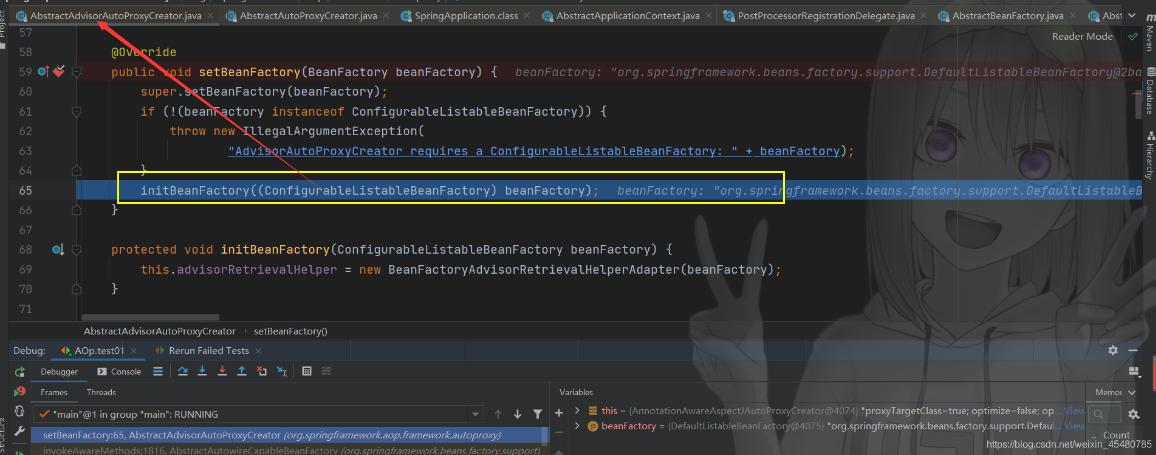
Task: Click setBeanFactory() breadcrumb
Action: (290, 331)
